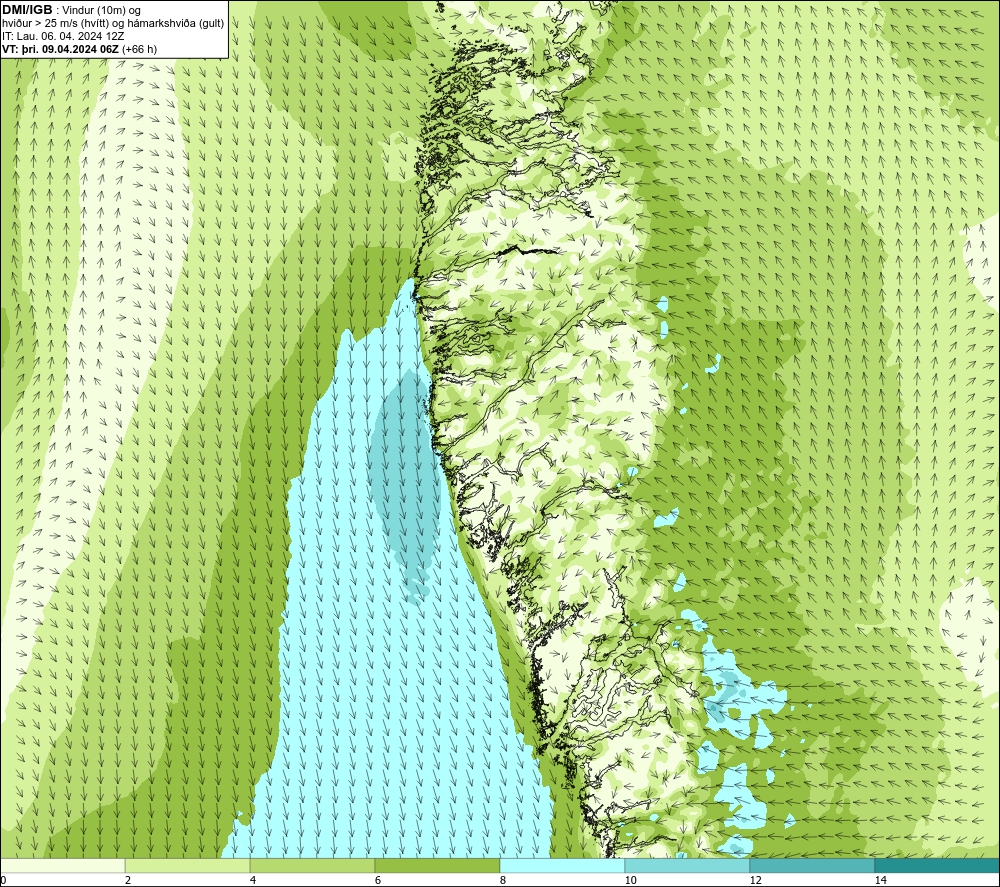Click the darker cyan wind maximum offshore
1000x887 pixels.
(x=408, y=485)
